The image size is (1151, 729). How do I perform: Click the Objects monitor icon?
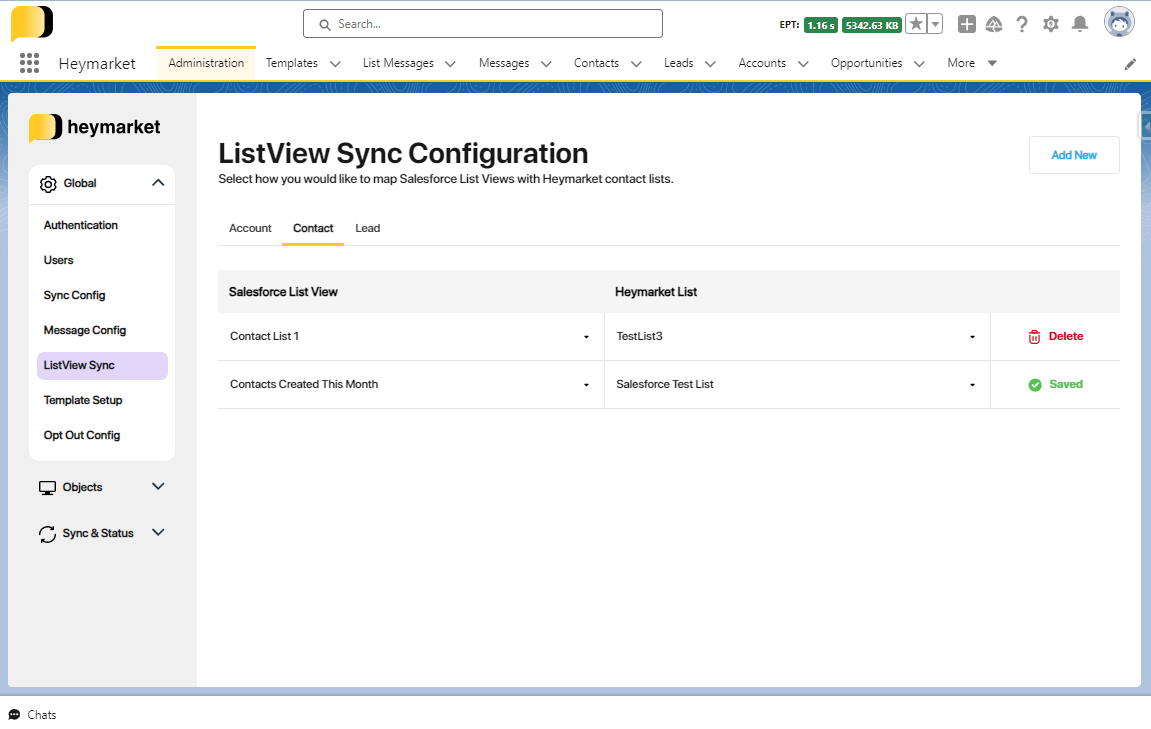point(47,488)
